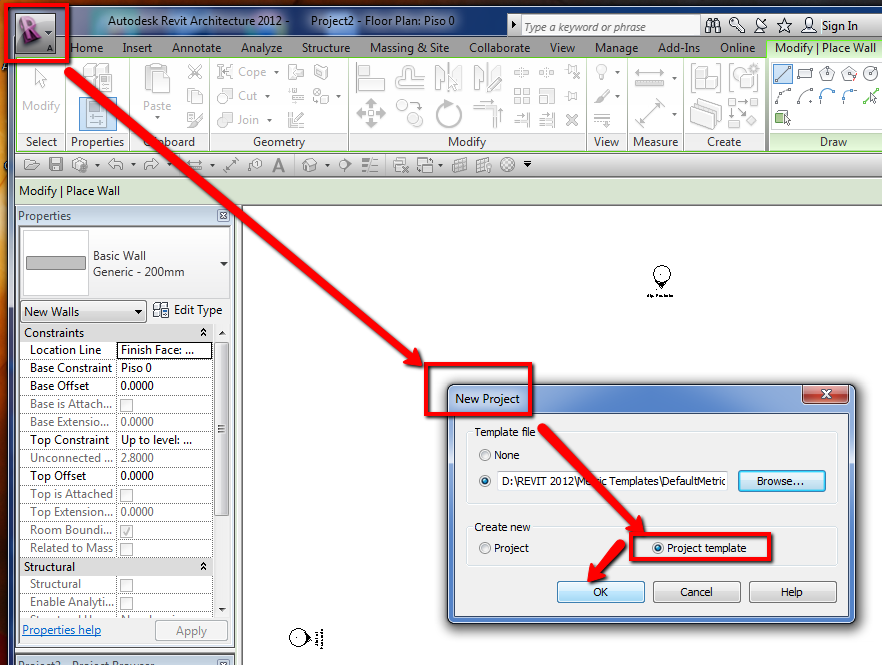Image resolution: width=882 pixels, height=665 pixels.
Task: Click the Save quick access icon
Action: click(56, 164)
